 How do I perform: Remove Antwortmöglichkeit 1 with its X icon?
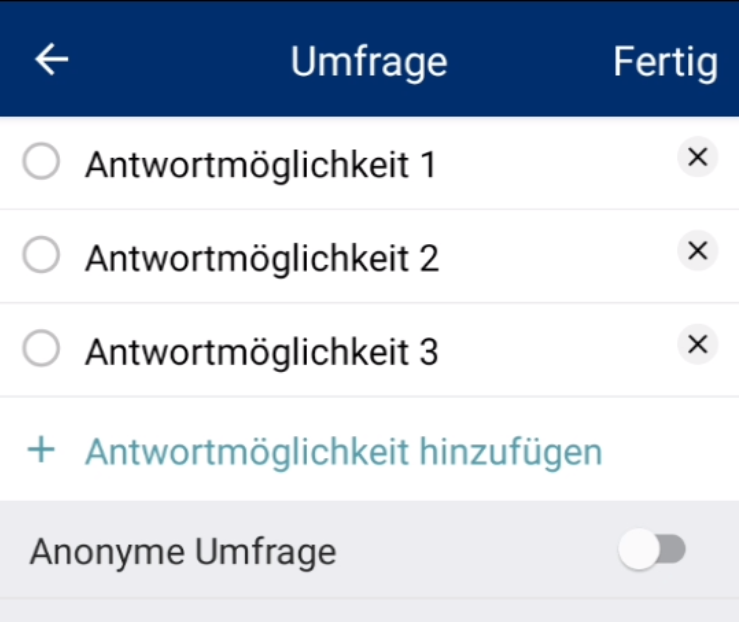point(698,157)
